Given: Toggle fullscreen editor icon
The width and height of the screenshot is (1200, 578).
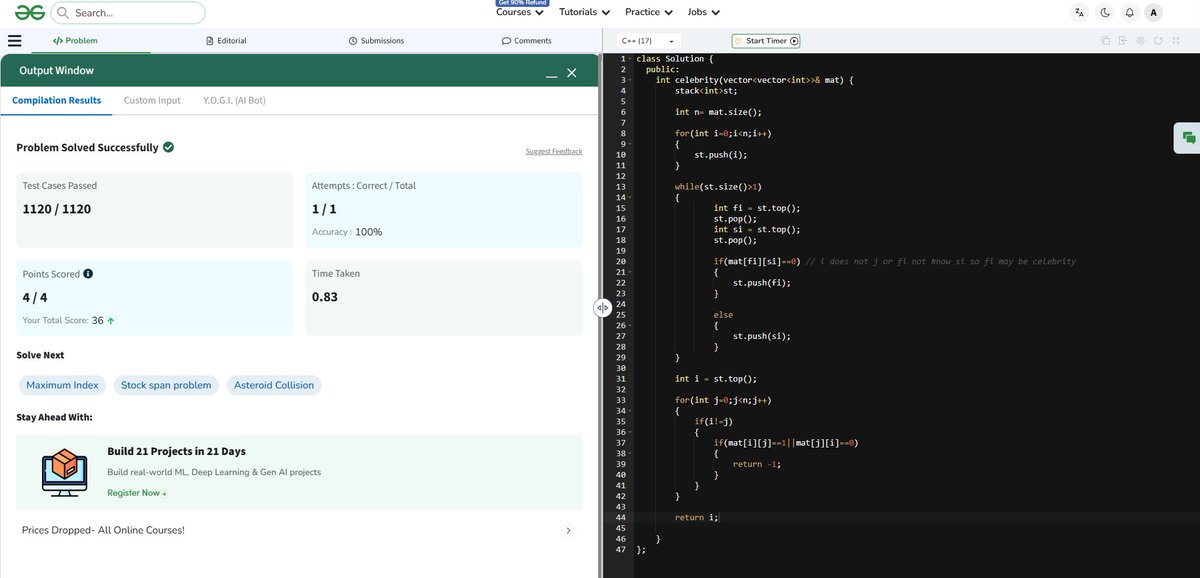Looking at the screenshot, I should coord(1175,41).
